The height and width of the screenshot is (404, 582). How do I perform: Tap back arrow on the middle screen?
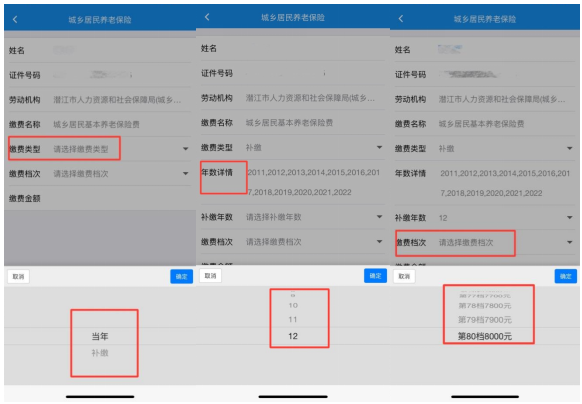click(207, 17)
